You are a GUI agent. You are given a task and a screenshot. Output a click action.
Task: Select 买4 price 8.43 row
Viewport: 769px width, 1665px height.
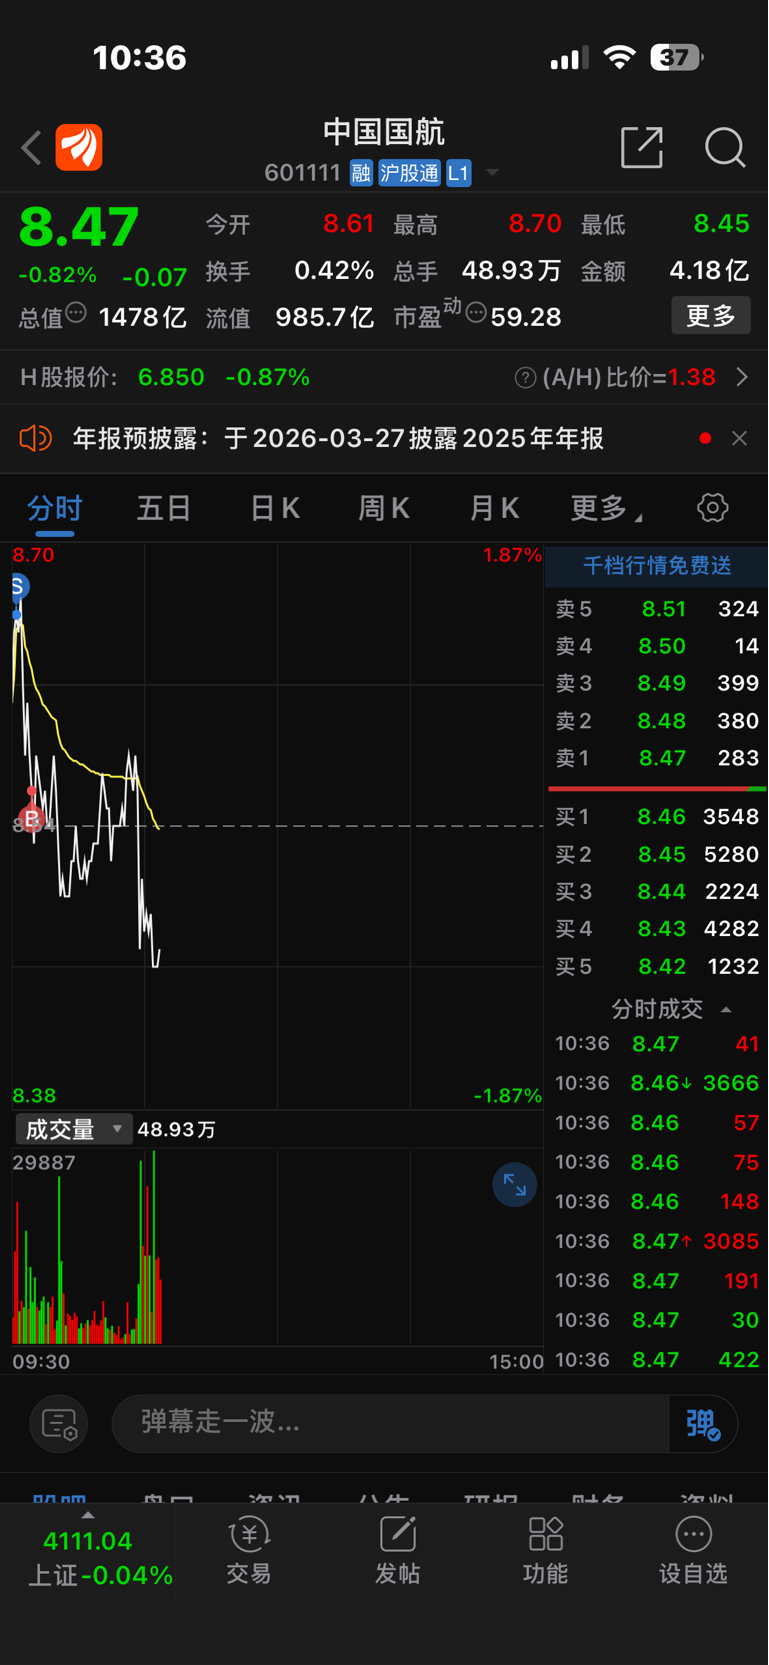point(657,929)
